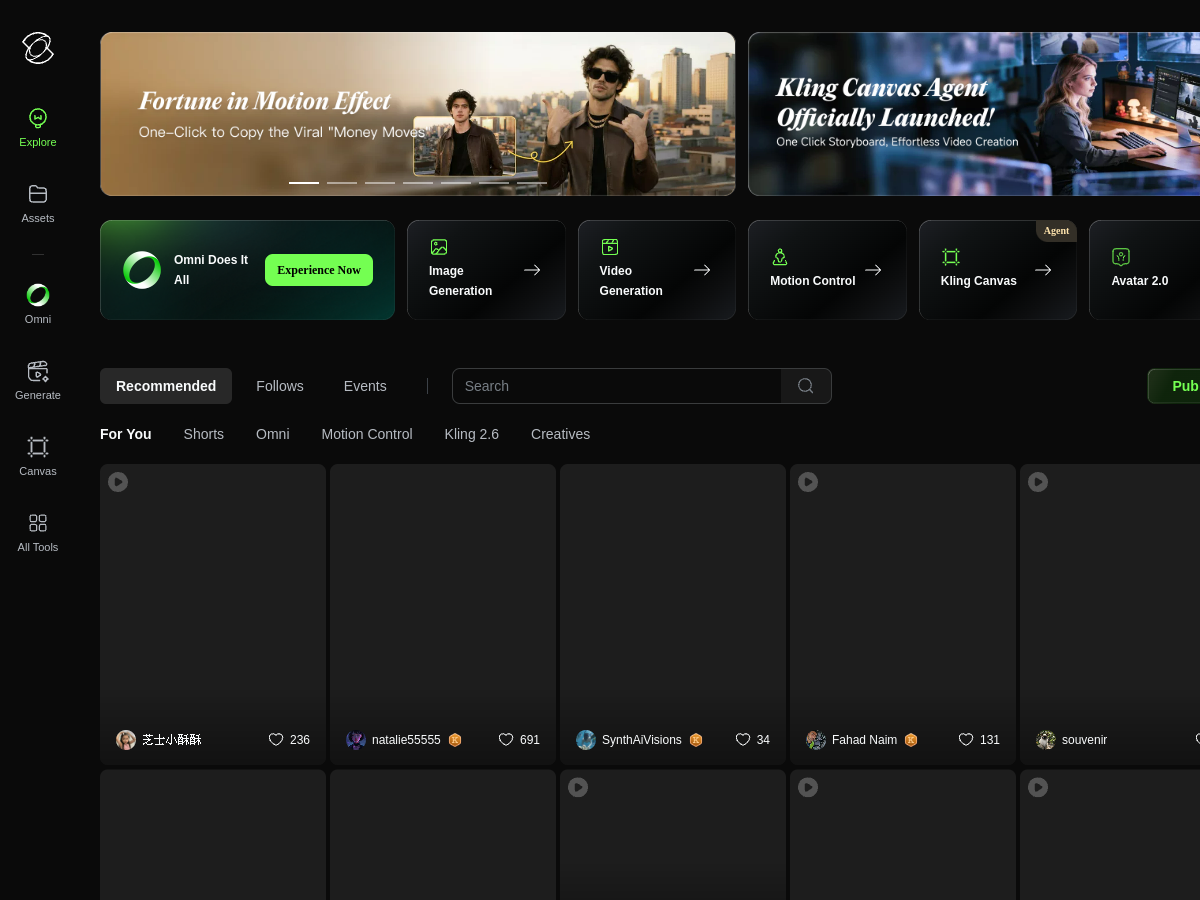Like the SynthAiVisions video

click(743, 740)
